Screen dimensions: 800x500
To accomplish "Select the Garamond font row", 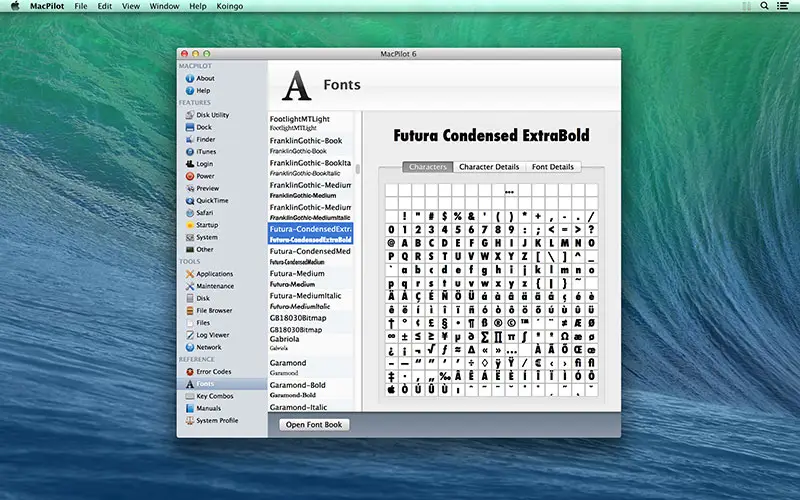I will (x=310, y=367).
